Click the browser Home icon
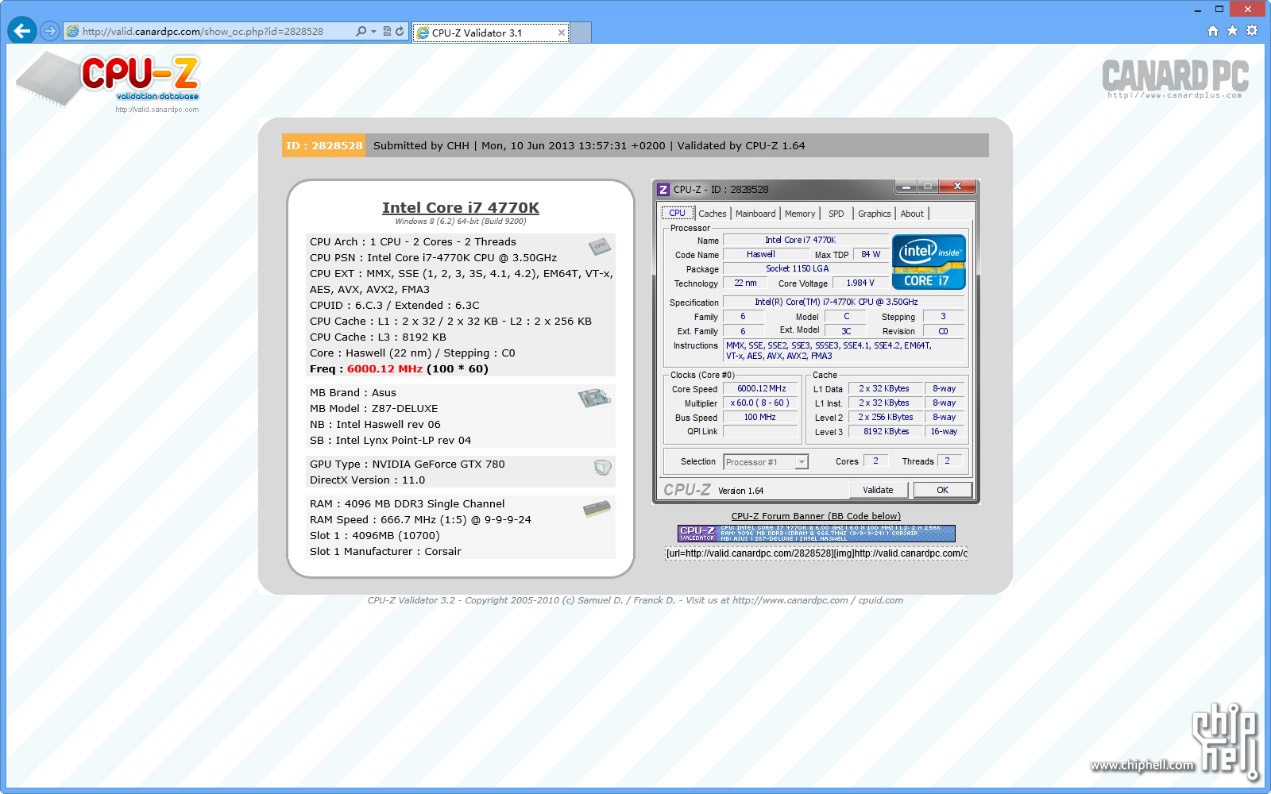 [1213, 31]
